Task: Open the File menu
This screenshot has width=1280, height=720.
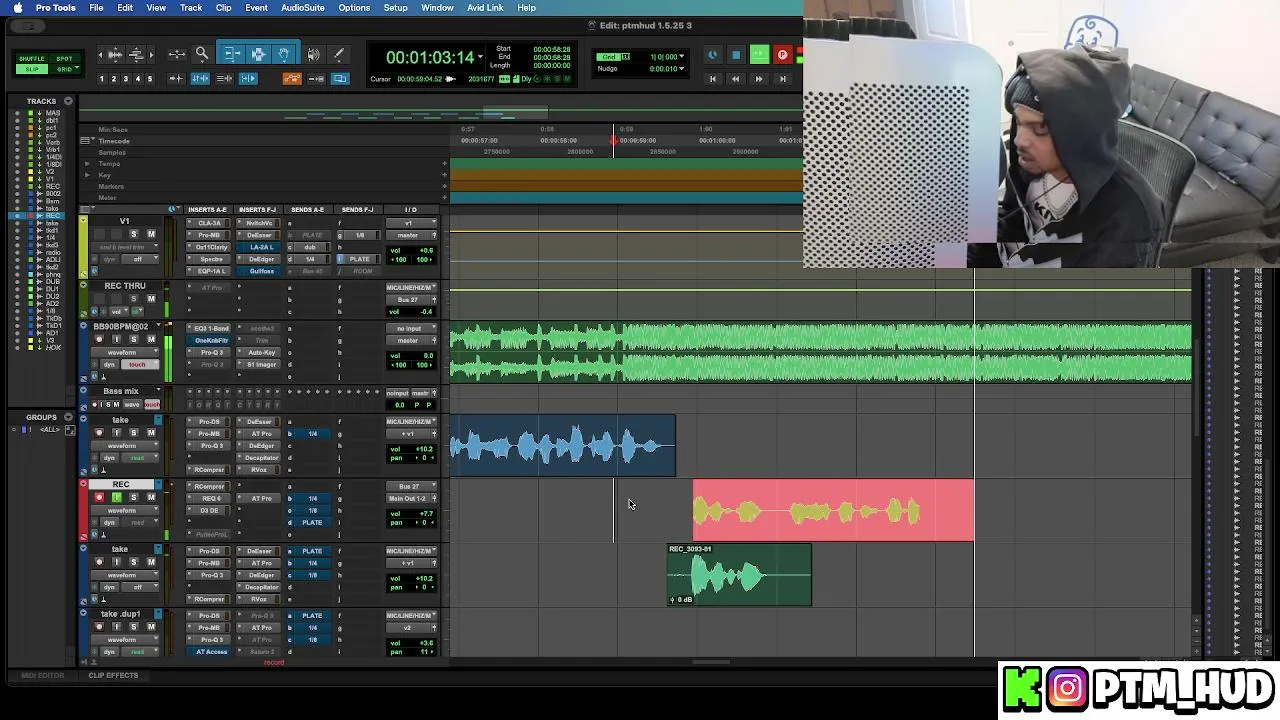Action: pyautogui.click(x=96, y=8)
